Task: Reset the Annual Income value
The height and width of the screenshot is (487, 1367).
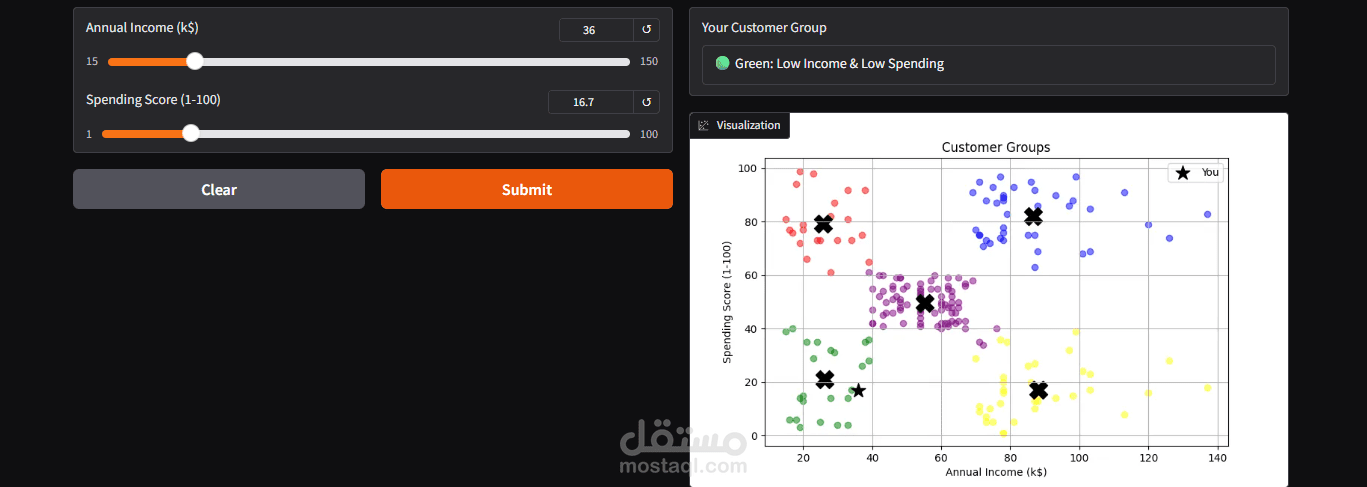Action: tap(646, 30)
